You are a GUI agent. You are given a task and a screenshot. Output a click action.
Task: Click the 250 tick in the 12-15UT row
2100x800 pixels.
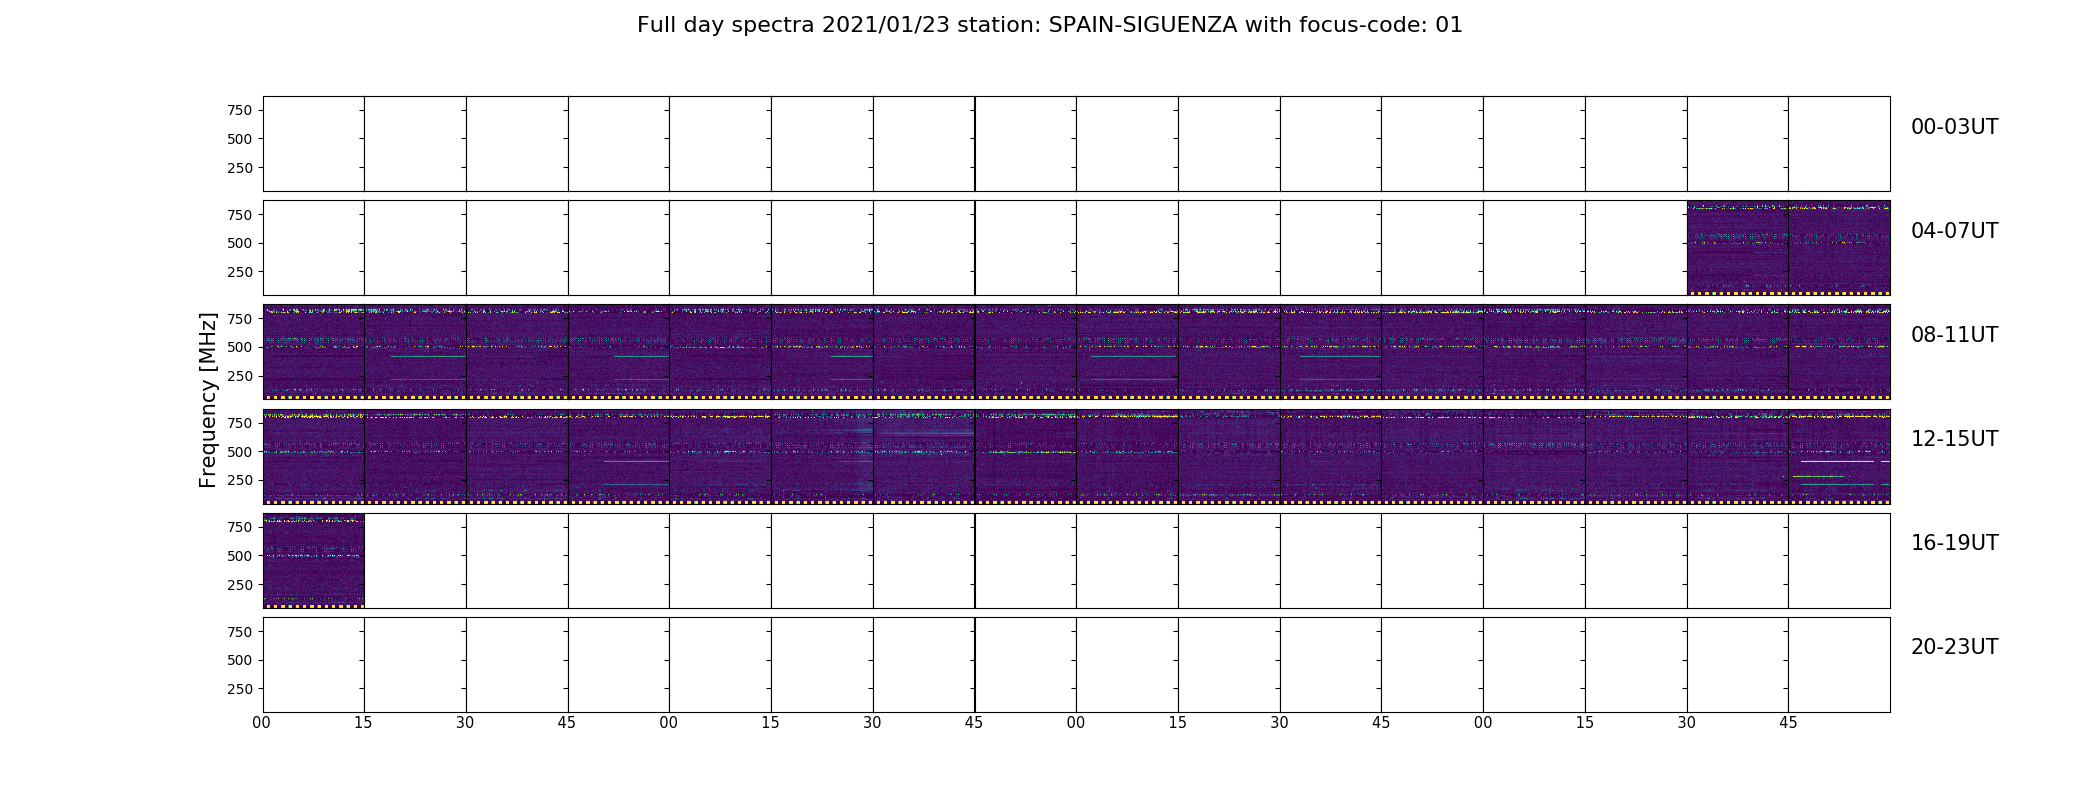coord(240,480)
